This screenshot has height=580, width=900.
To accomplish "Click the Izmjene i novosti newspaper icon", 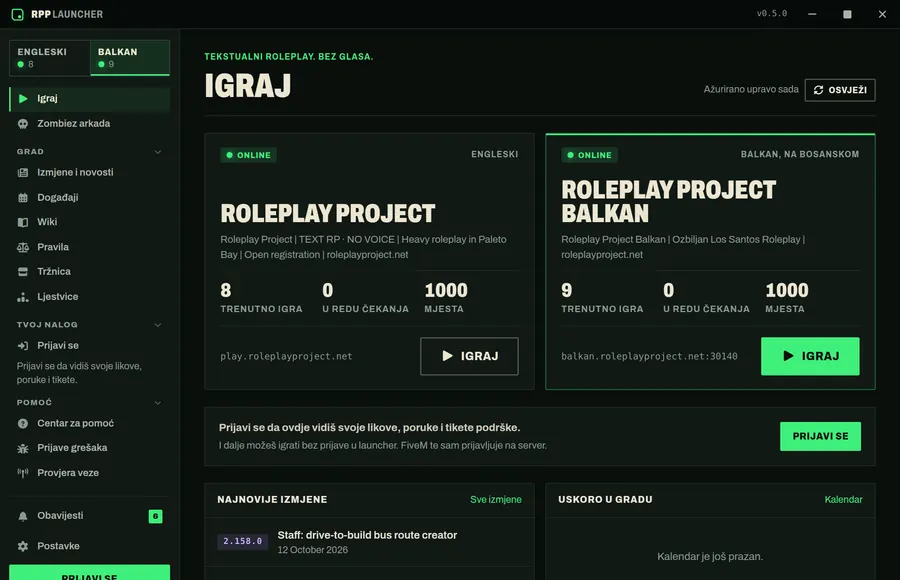I will coord(23,172).
